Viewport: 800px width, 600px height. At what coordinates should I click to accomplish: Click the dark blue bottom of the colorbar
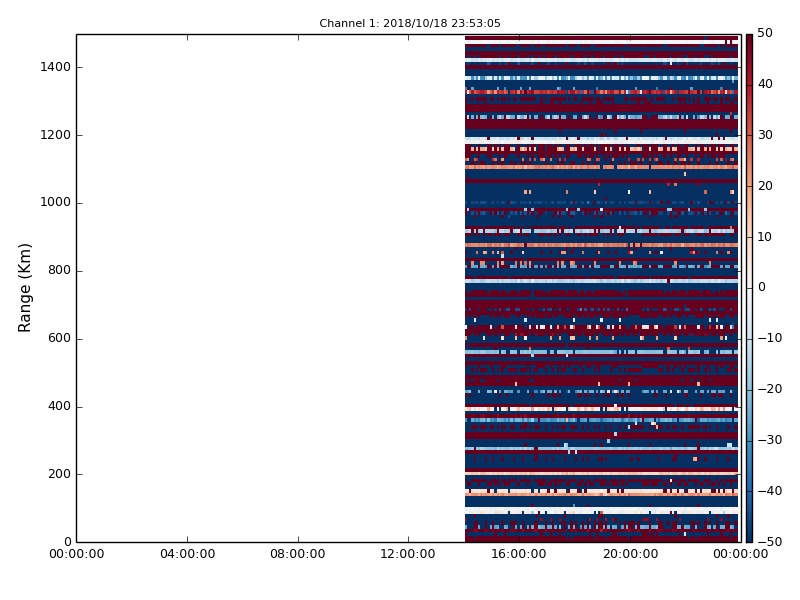pyautogui.click(x=749, y=537)
